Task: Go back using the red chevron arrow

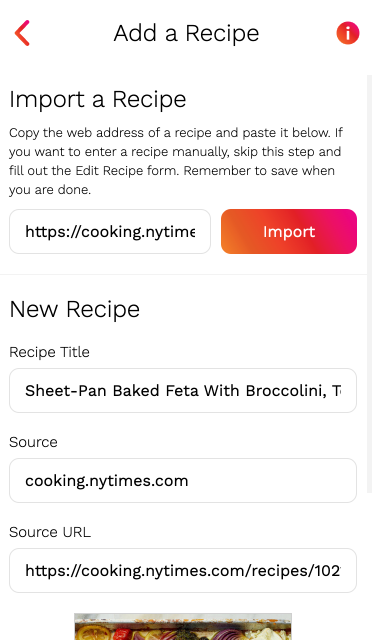Action: pos(22,33)
